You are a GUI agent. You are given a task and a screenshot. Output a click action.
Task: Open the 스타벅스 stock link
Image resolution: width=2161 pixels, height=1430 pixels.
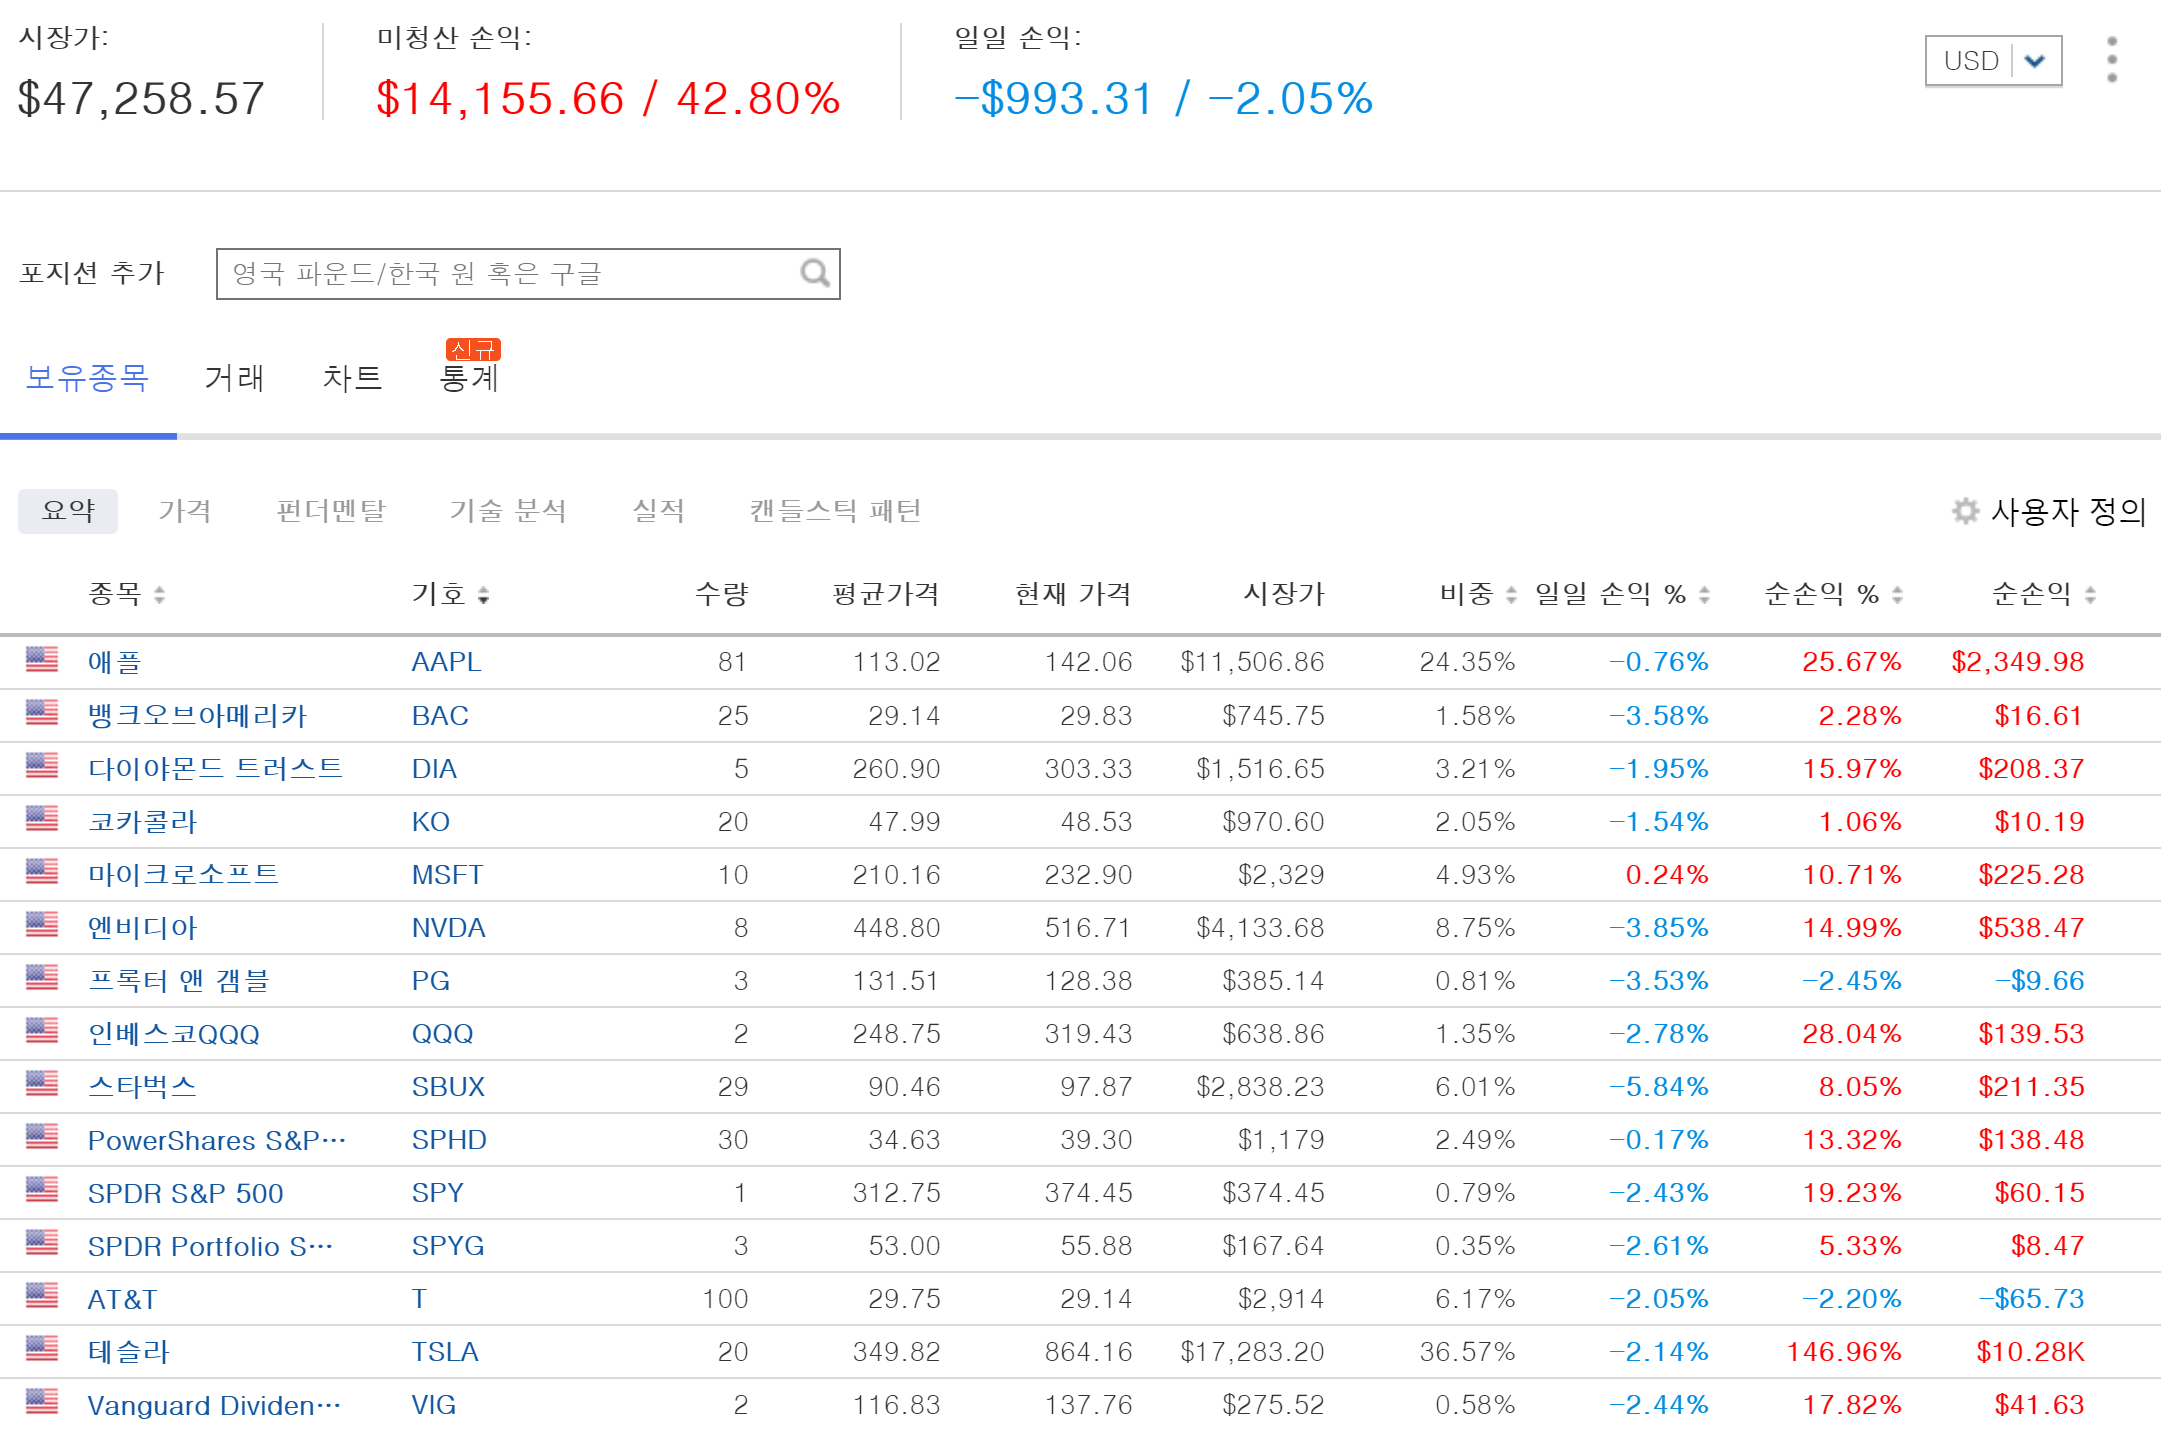click(142, 1086)
